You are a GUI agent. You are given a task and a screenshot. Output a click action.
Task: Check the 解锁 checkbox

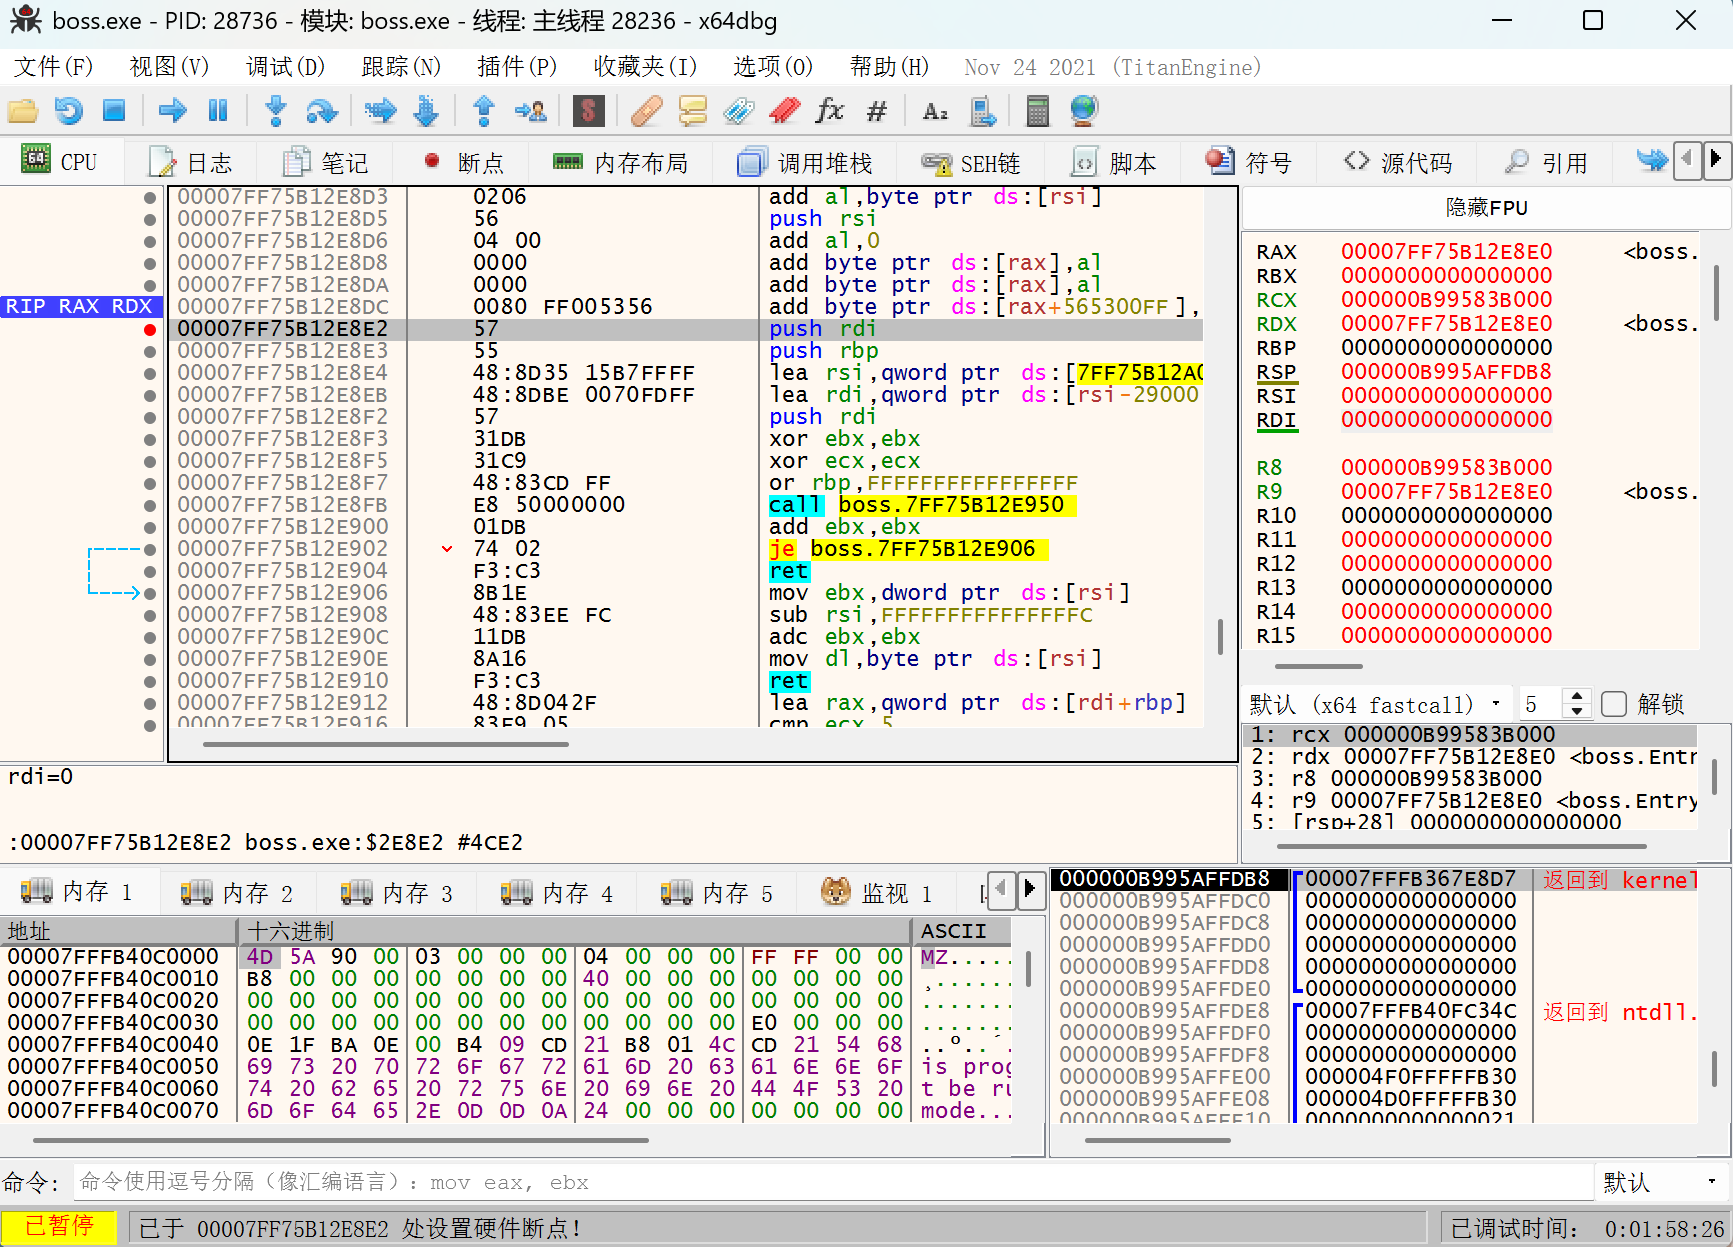[x=1613, y=704]
